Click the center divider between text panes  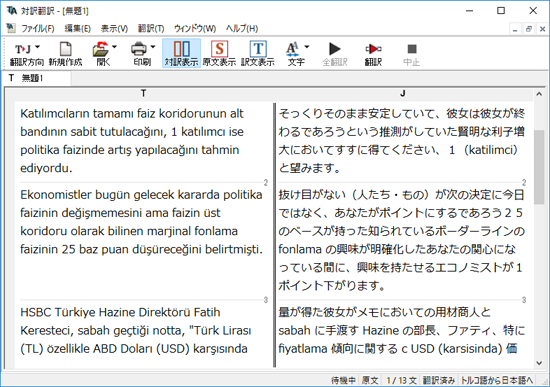pyautogui.click(x=275, y=235)
